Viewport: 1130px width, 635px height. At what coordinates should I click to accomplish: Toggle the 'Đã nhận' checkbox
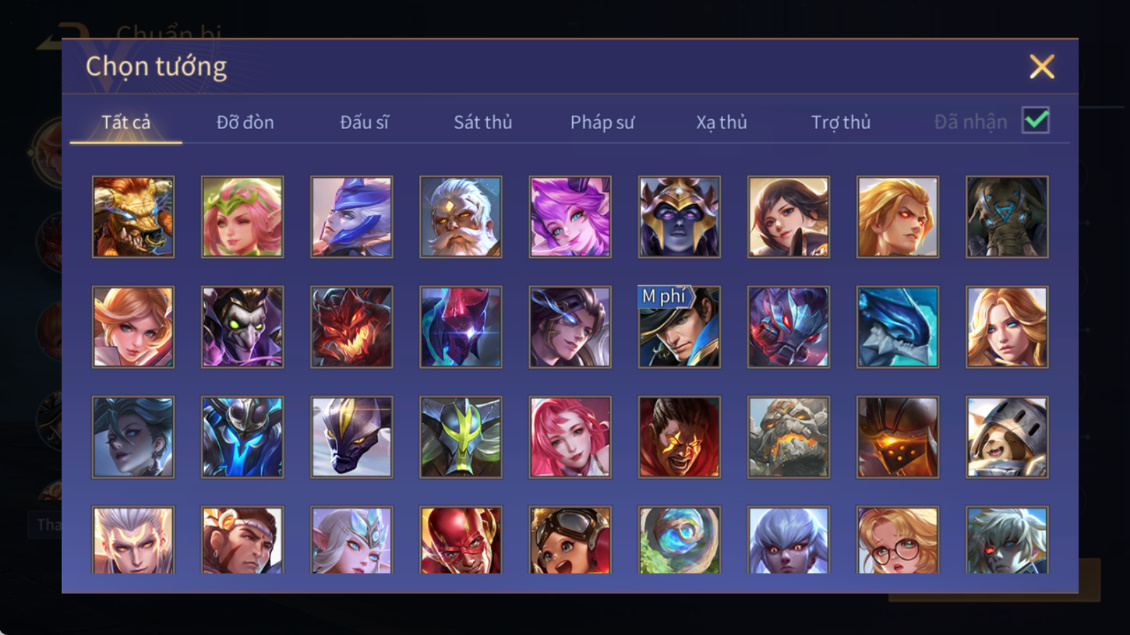point(1036,120)
